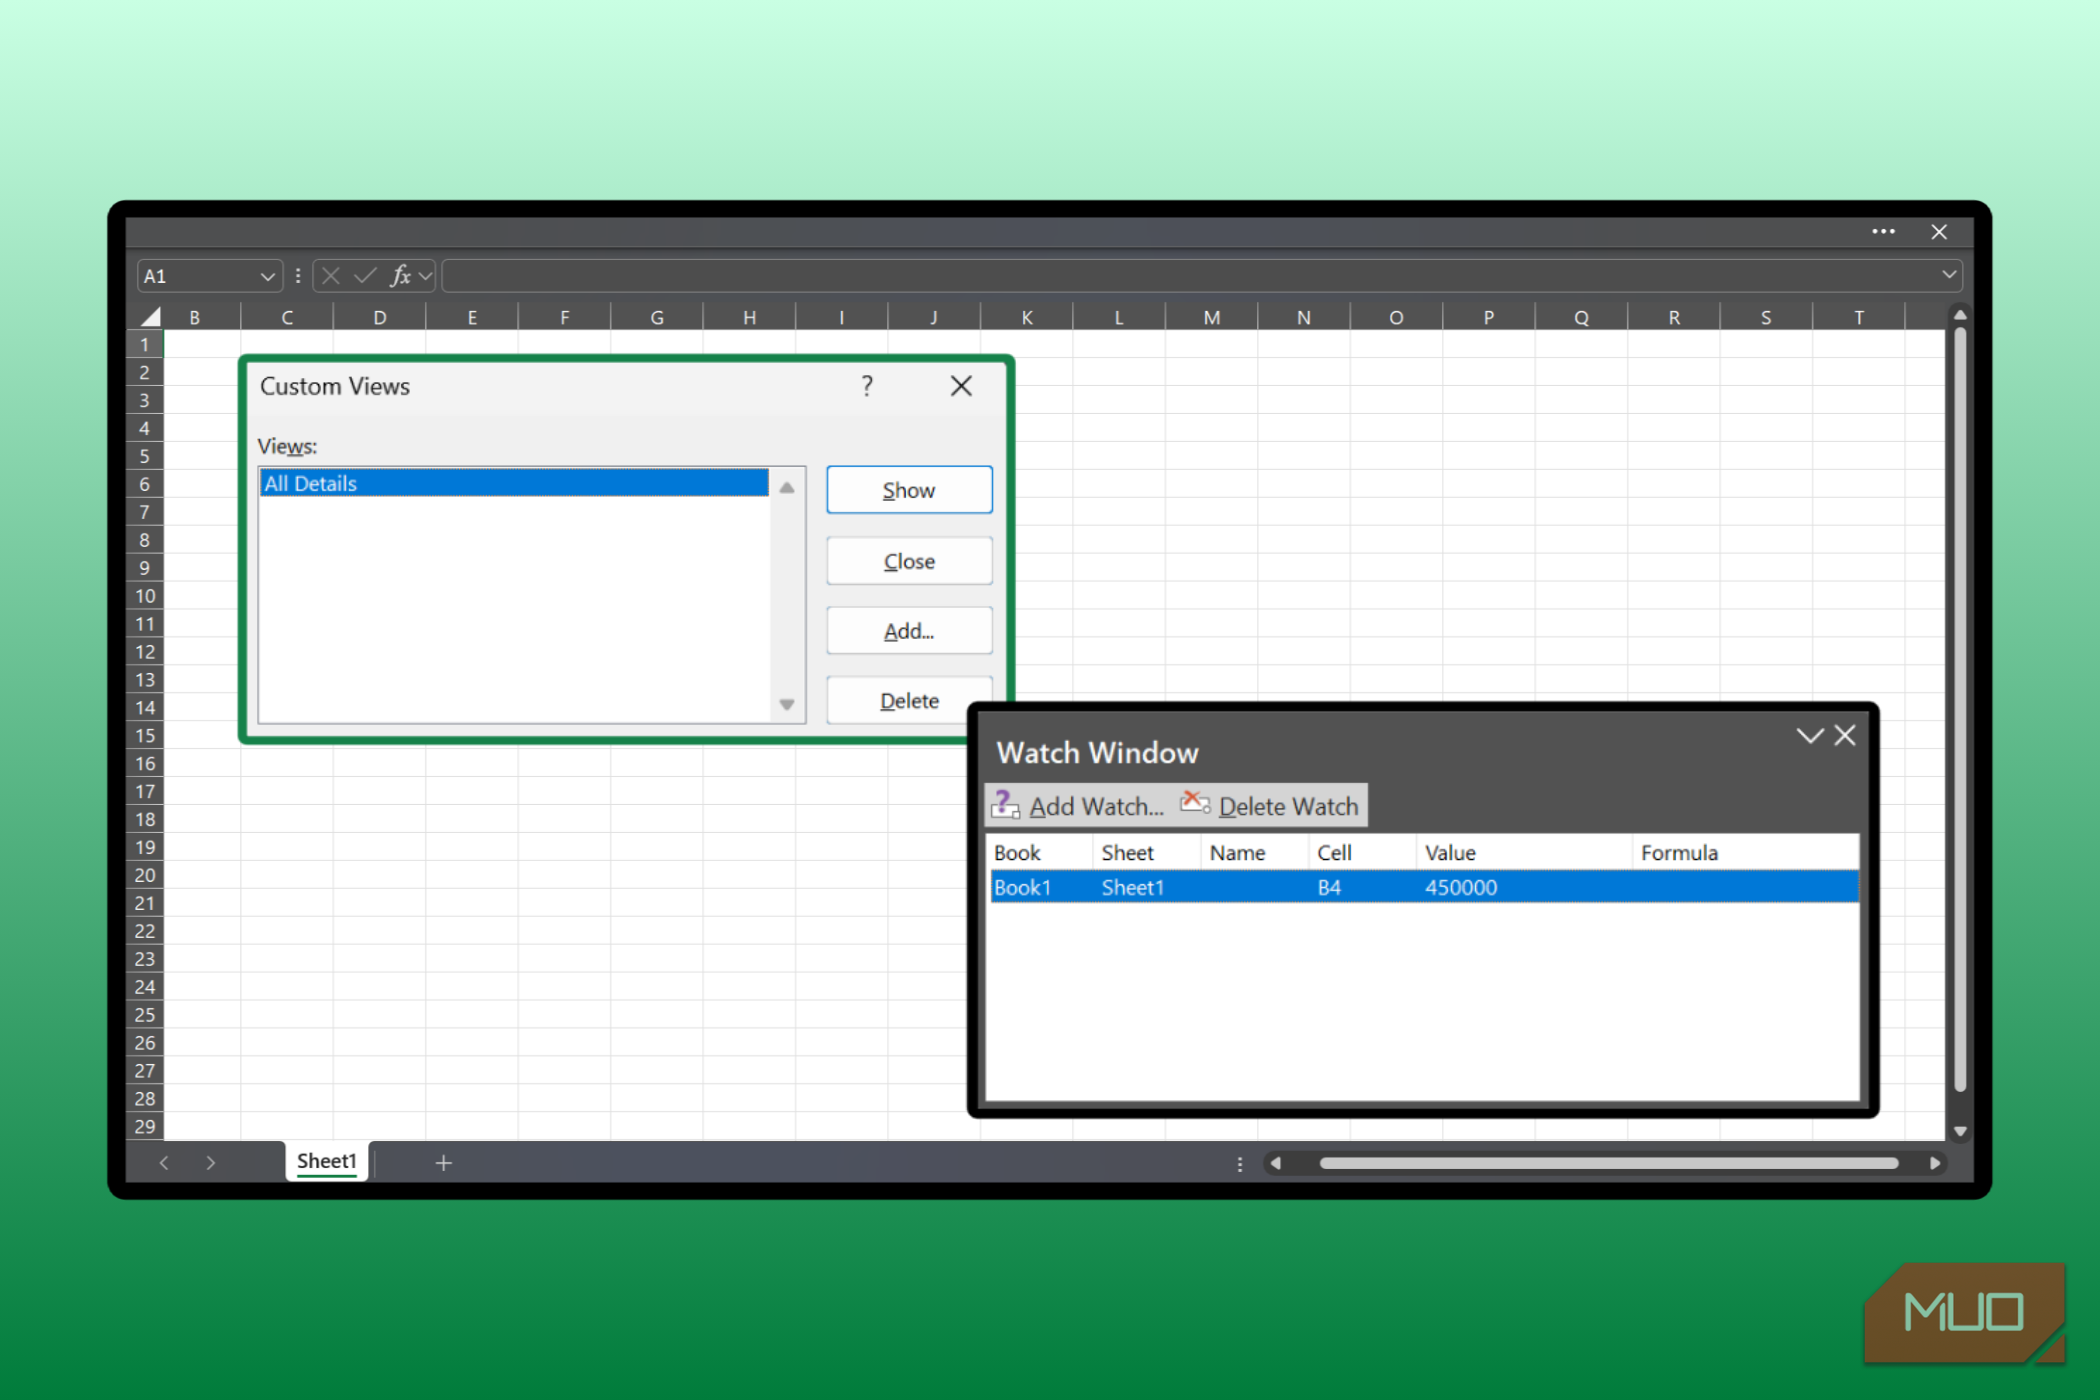
Task: Click the Value column header
Action: pyautogui.click(x=1450, y=853)
